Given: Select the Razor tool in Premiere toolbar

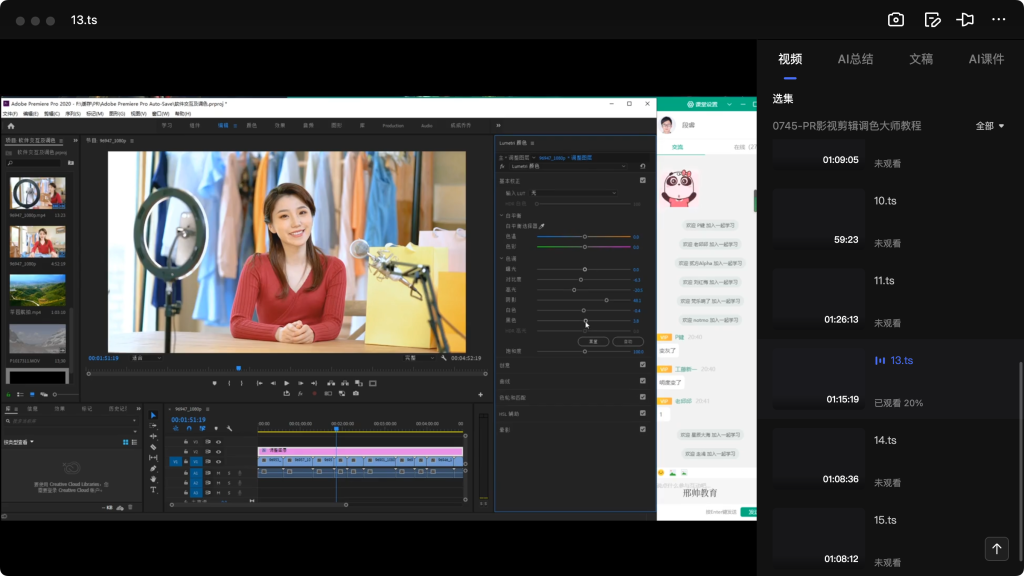Looking at the screenshot, I should tap(153, 447).
